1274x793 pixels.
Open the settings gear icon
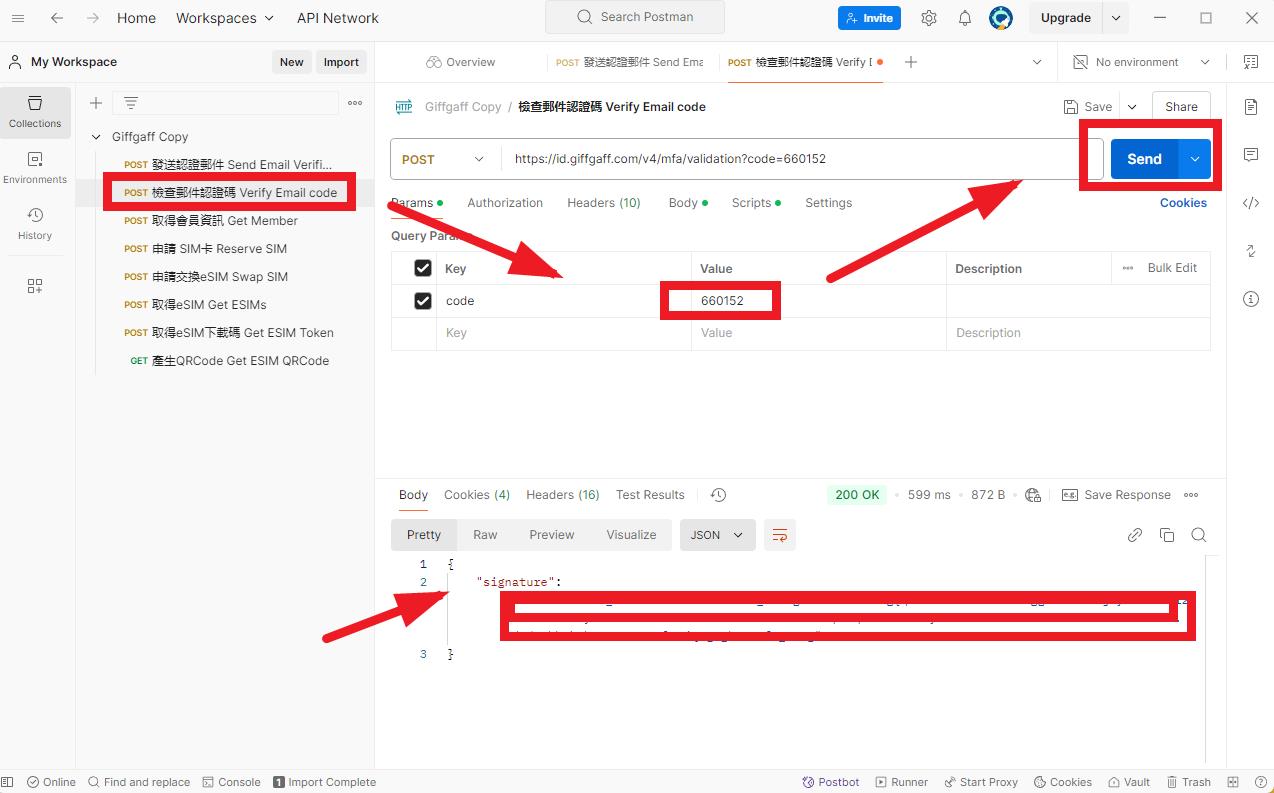pyautogui.click(x=929, y=18)
